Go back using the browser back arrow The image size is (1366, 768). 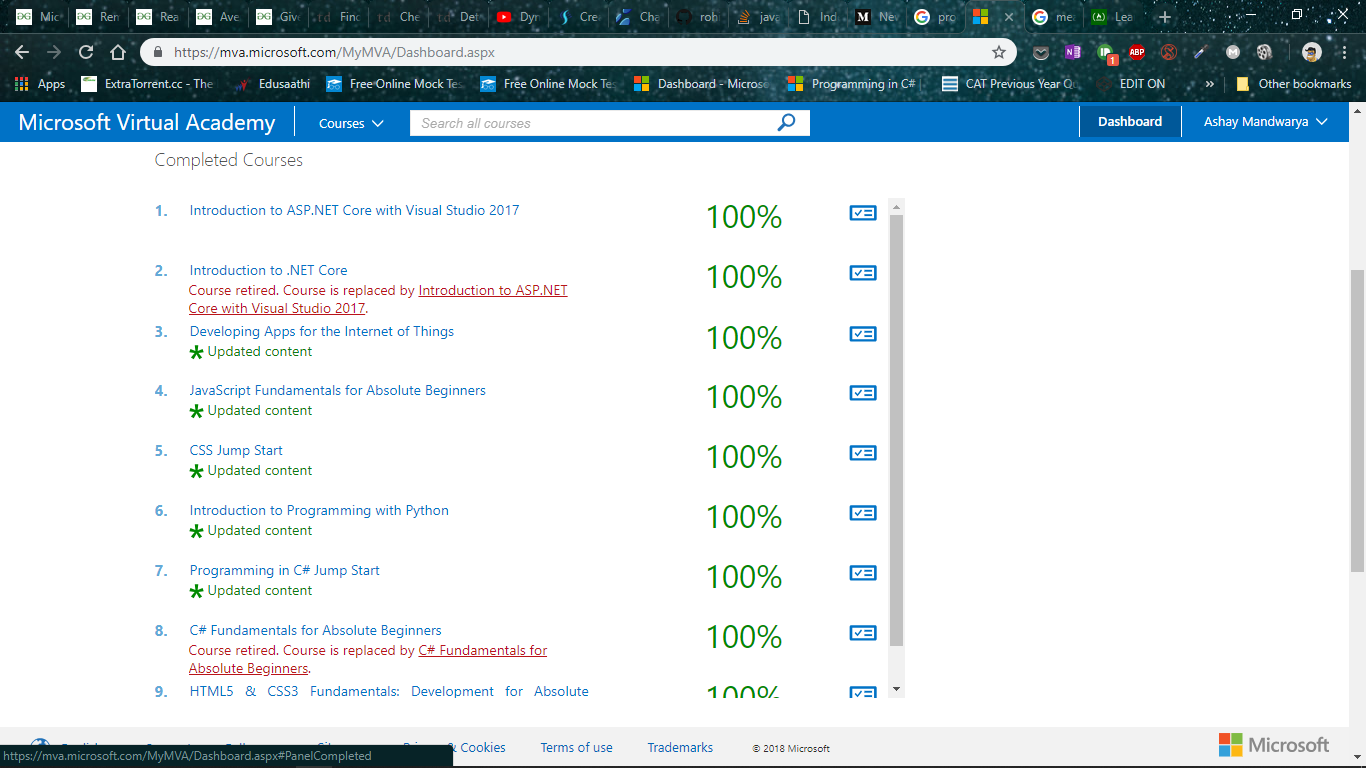(22, 52)
